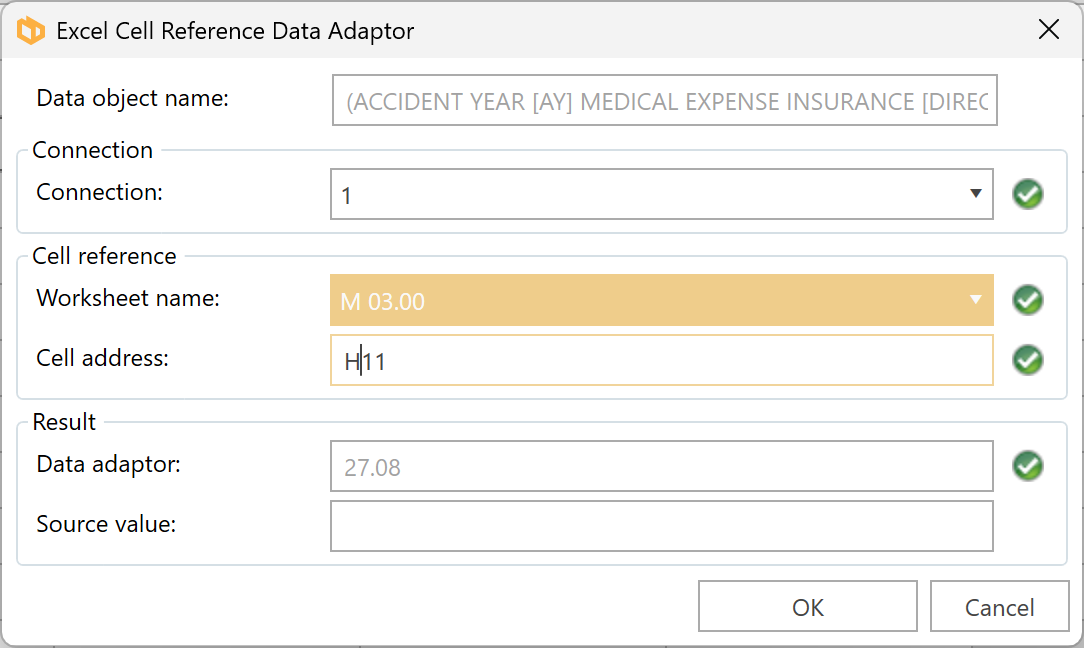1084x648 pixels.
Task: Click the green checkmark beside Cell address
Action: 1027,360
